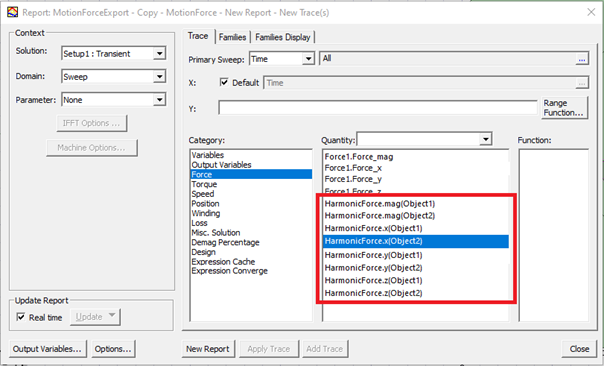Screen dimensions: 604x366
Task: Open the Primary Sweep ellipsis browse button
Action: point(582,59)
